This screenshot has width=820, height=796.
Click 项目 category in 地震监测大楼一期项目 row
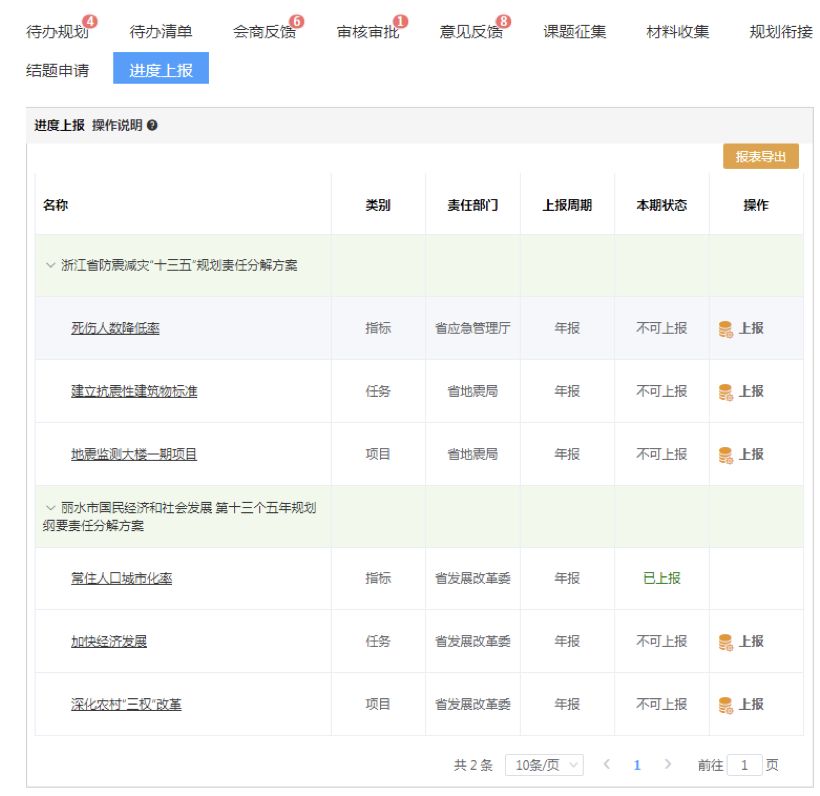[378, 454]
